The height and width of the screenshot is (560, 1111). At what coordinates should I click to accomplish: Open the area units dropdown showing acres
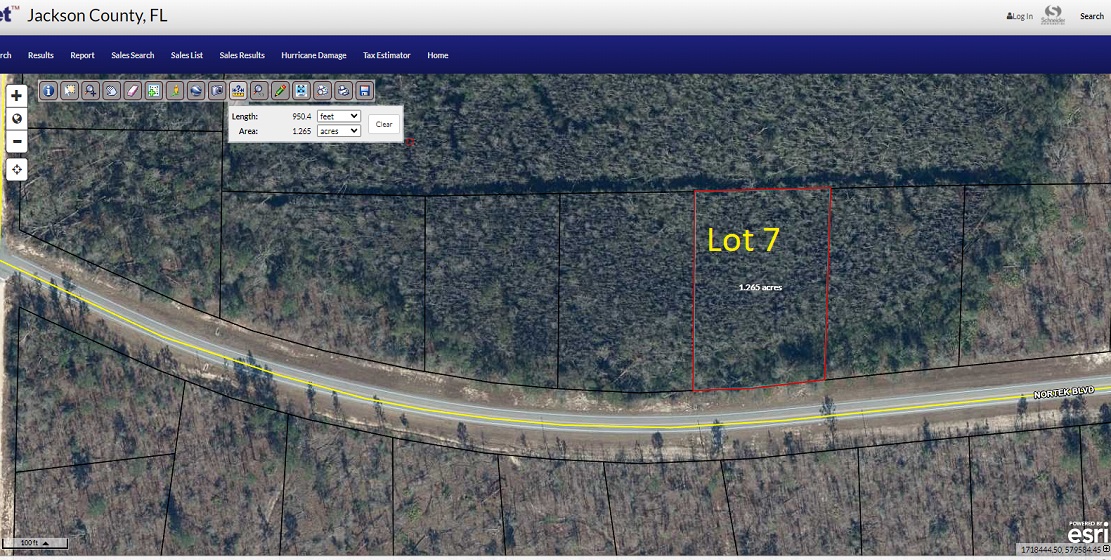[x=338, y=131]
